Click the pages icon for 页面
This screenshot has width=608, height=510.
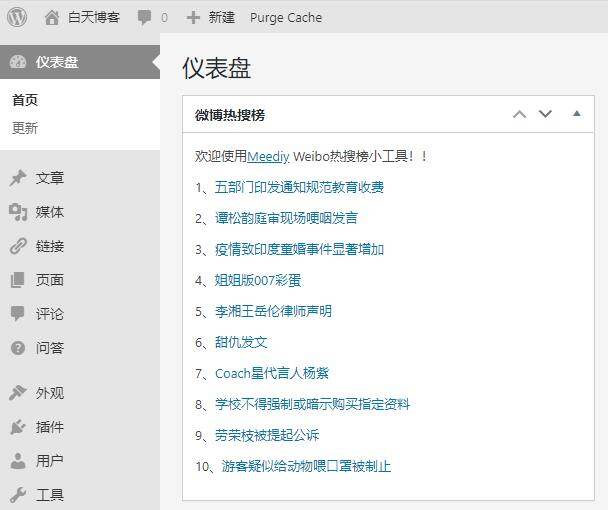[x=18, y=280]
